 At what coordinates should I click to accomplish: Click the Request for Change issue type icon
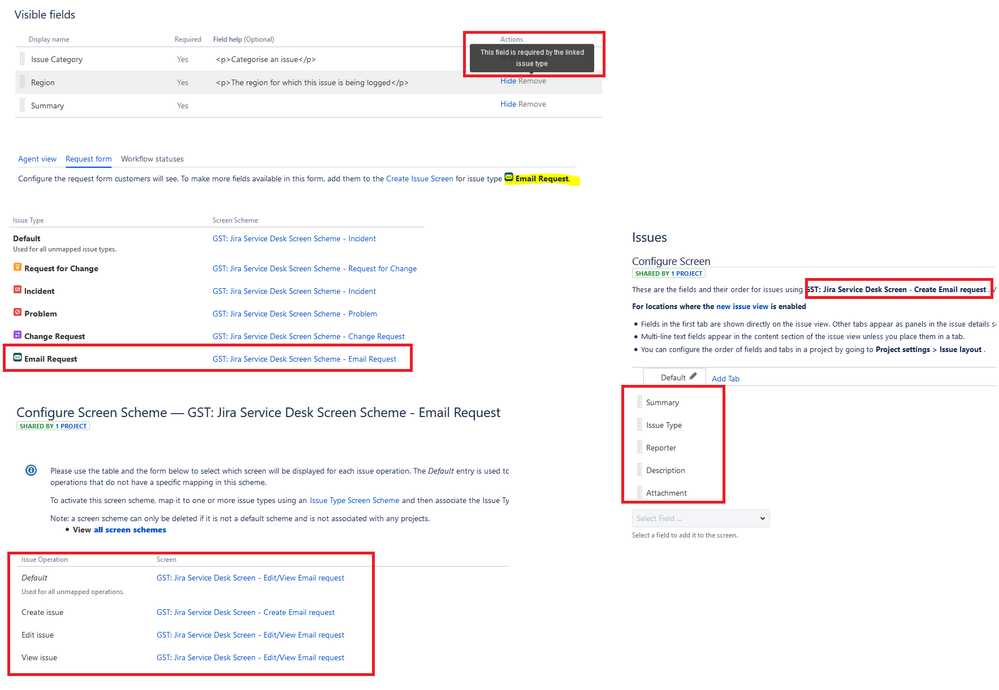pyautogui.click(x=17, y=268)
